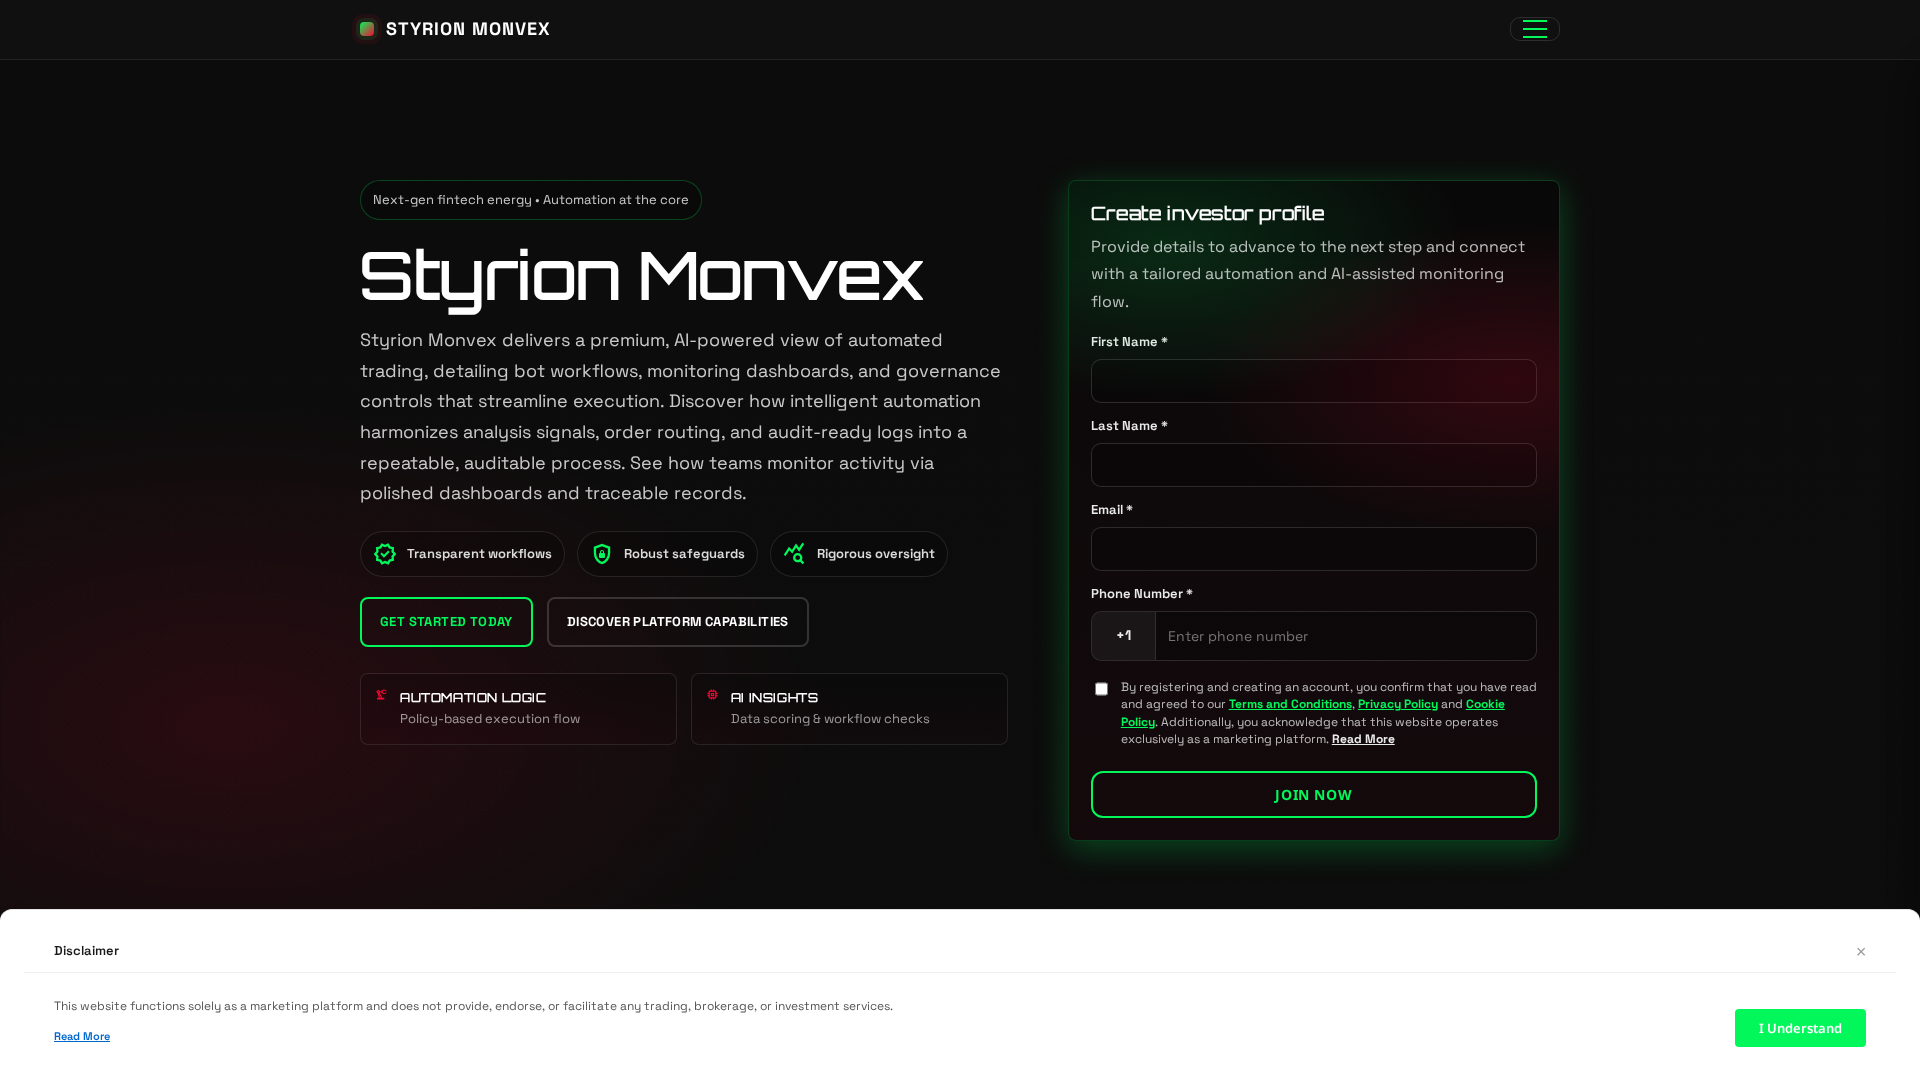Click the Robust safeguards shield icon
1920x1080 pixels.
[x=601, y=553]
